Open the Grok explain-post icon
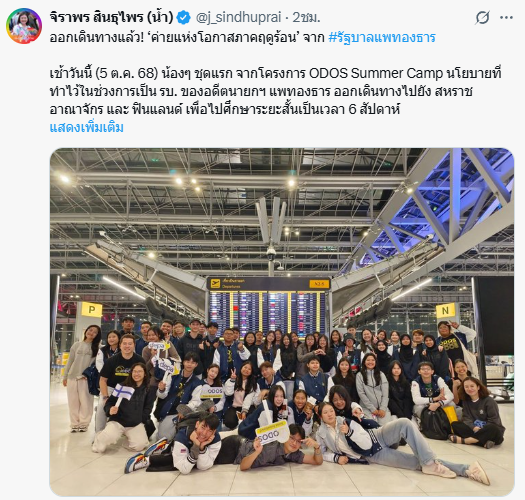 pyautogui.click(x=482, y=17)
